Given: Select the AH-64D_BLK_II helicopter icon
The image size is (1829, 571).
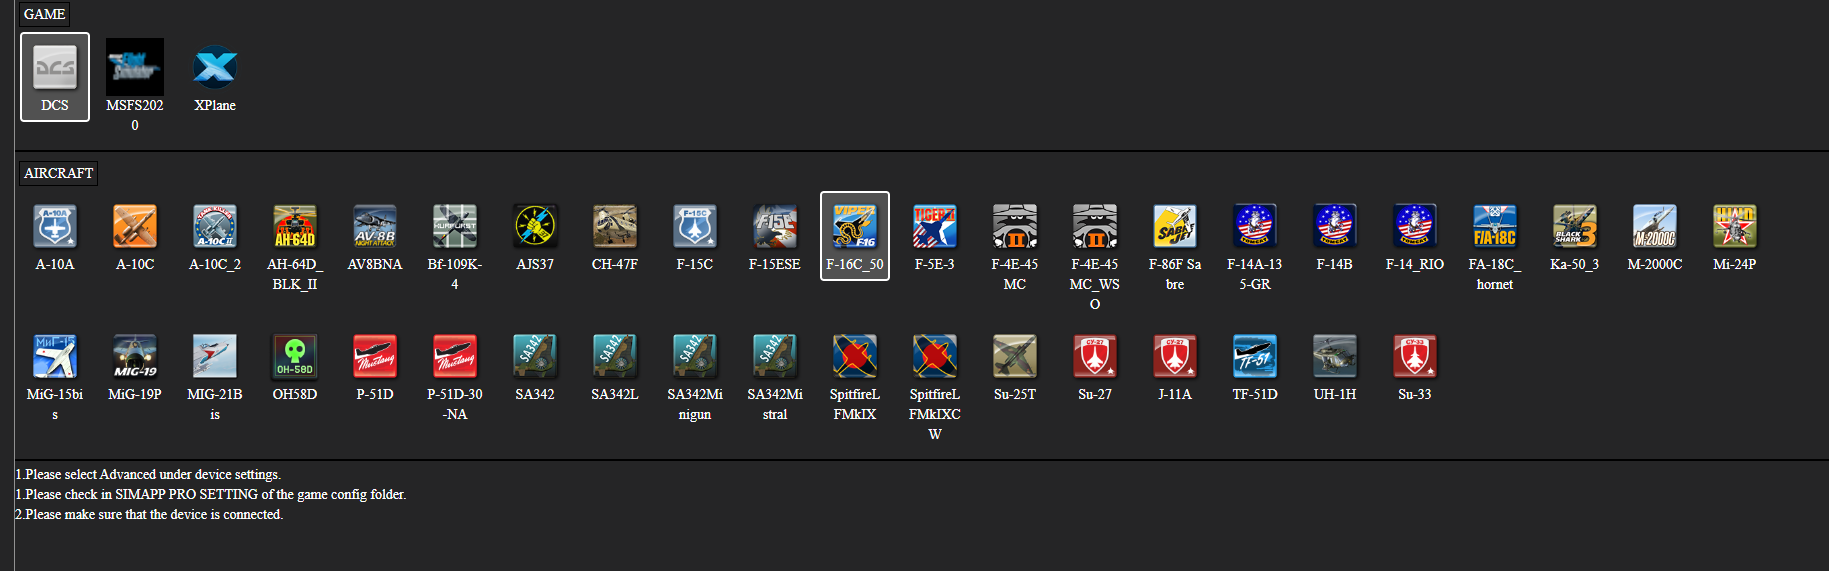Looking at the screenshot, I should (295, 226).
